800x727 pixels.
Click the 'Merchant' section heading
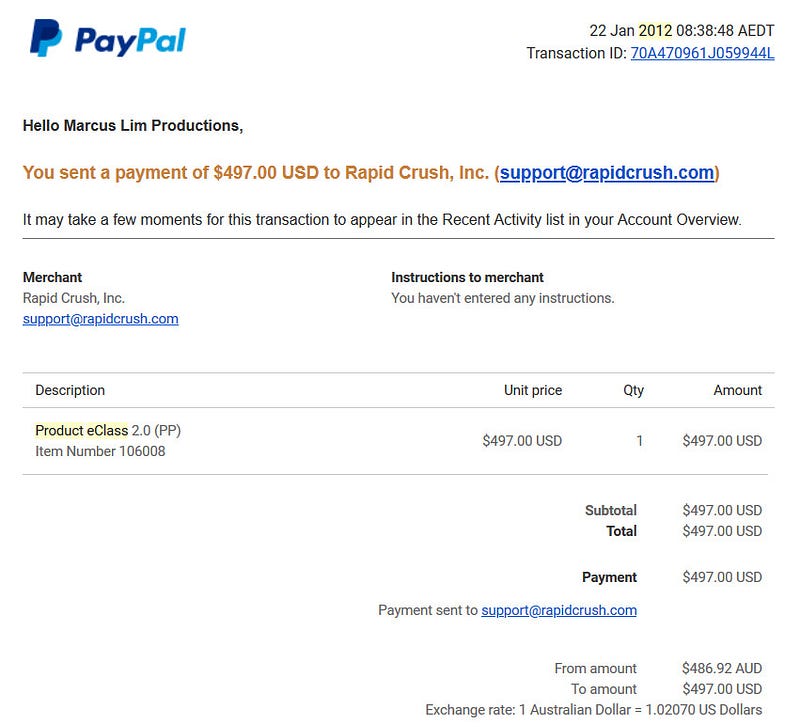click(x=52, y=277)
